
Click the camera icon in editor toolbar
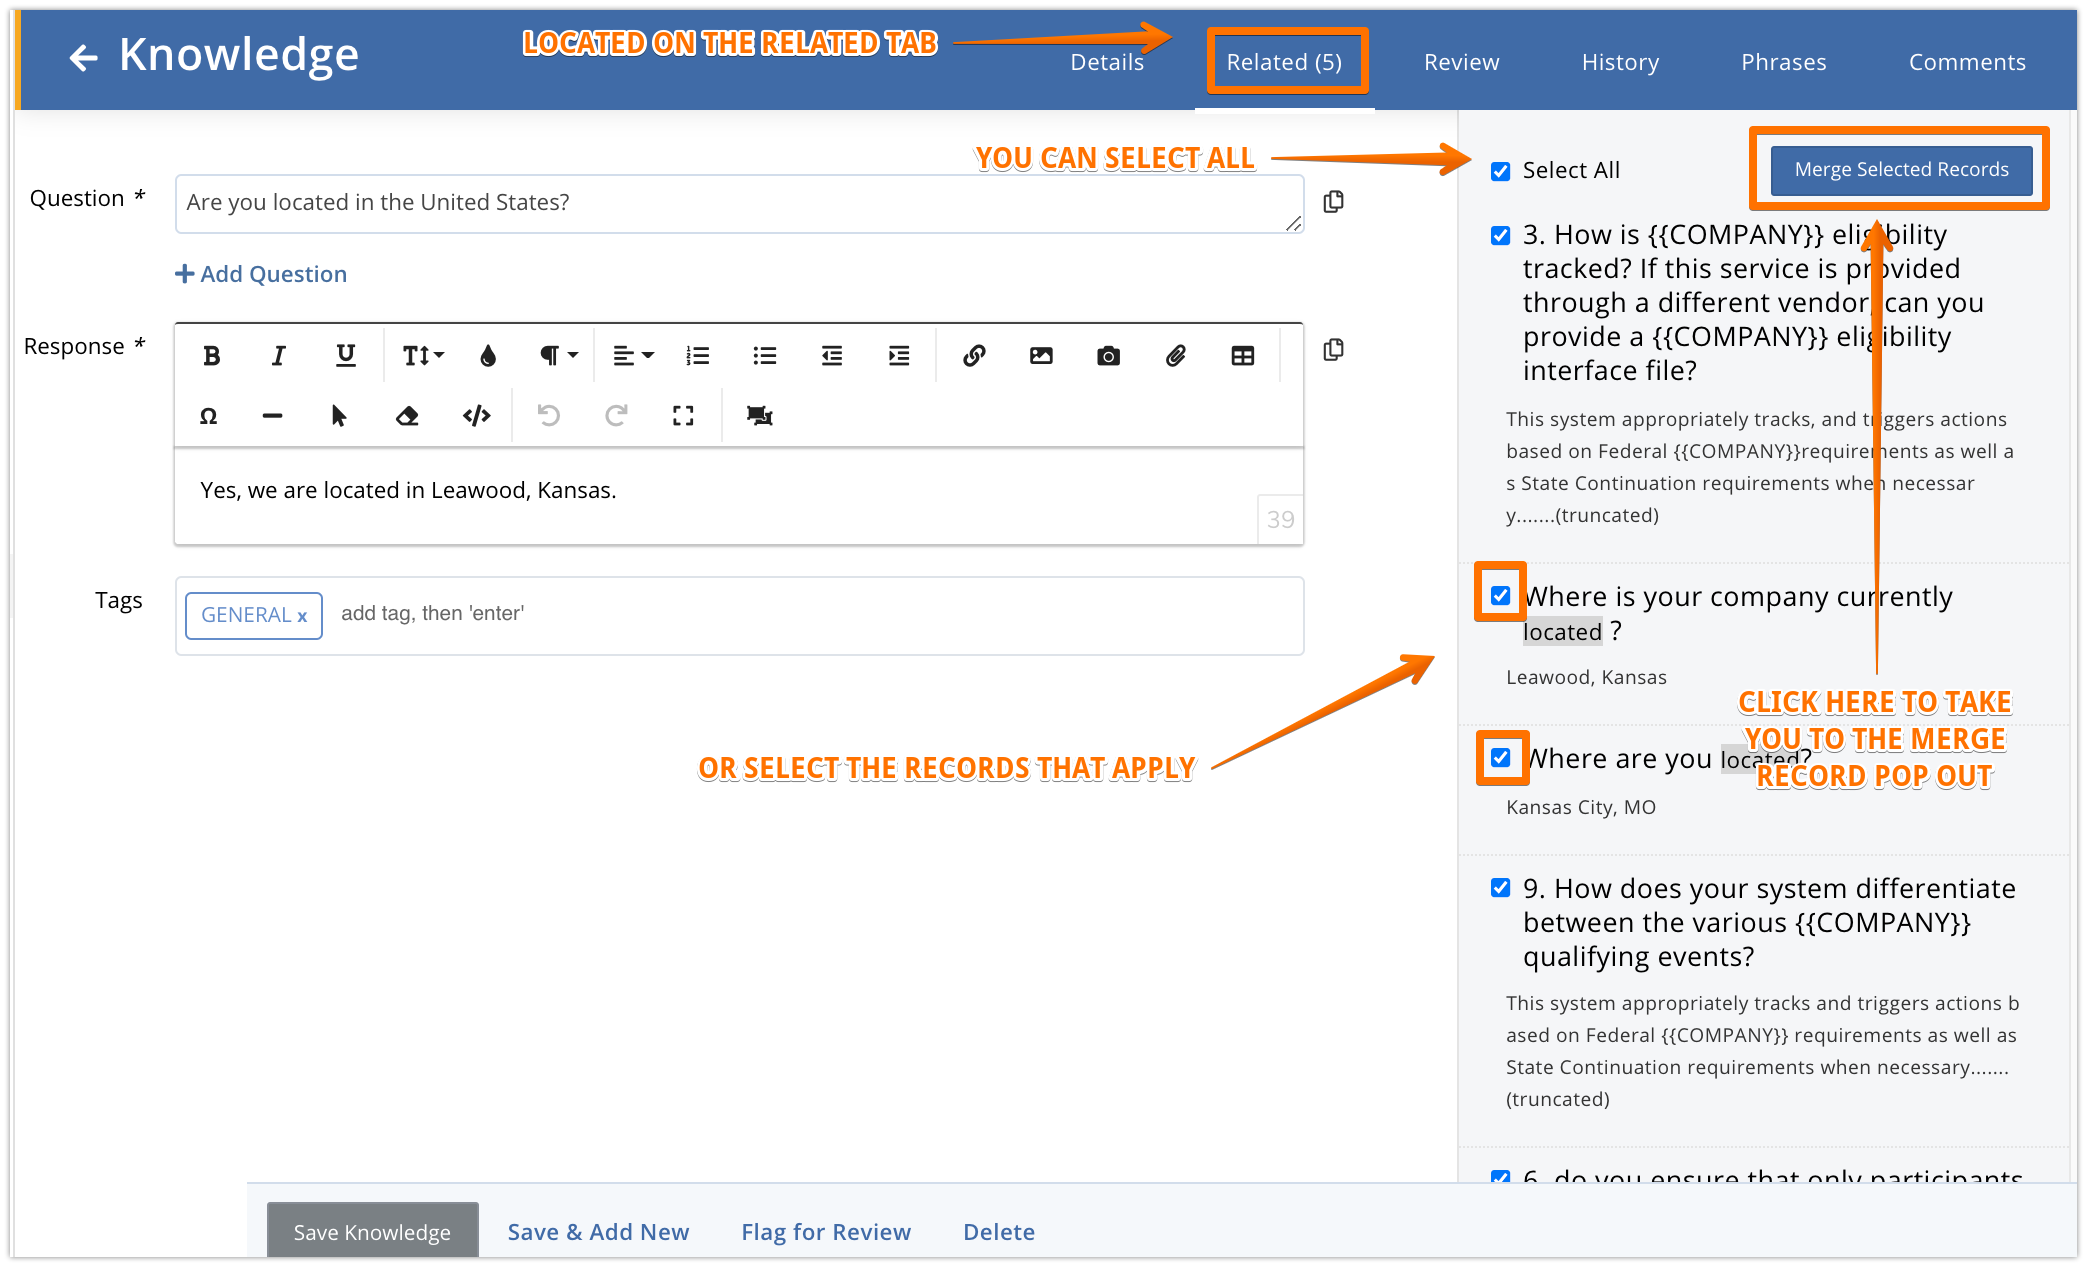click(x=1108, y=356)
